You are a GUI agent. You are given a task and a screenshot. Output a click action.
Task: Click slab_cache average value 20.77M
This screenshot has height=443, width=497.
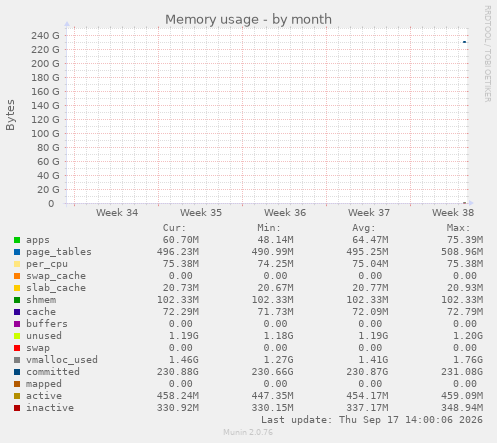coord(370,288)
